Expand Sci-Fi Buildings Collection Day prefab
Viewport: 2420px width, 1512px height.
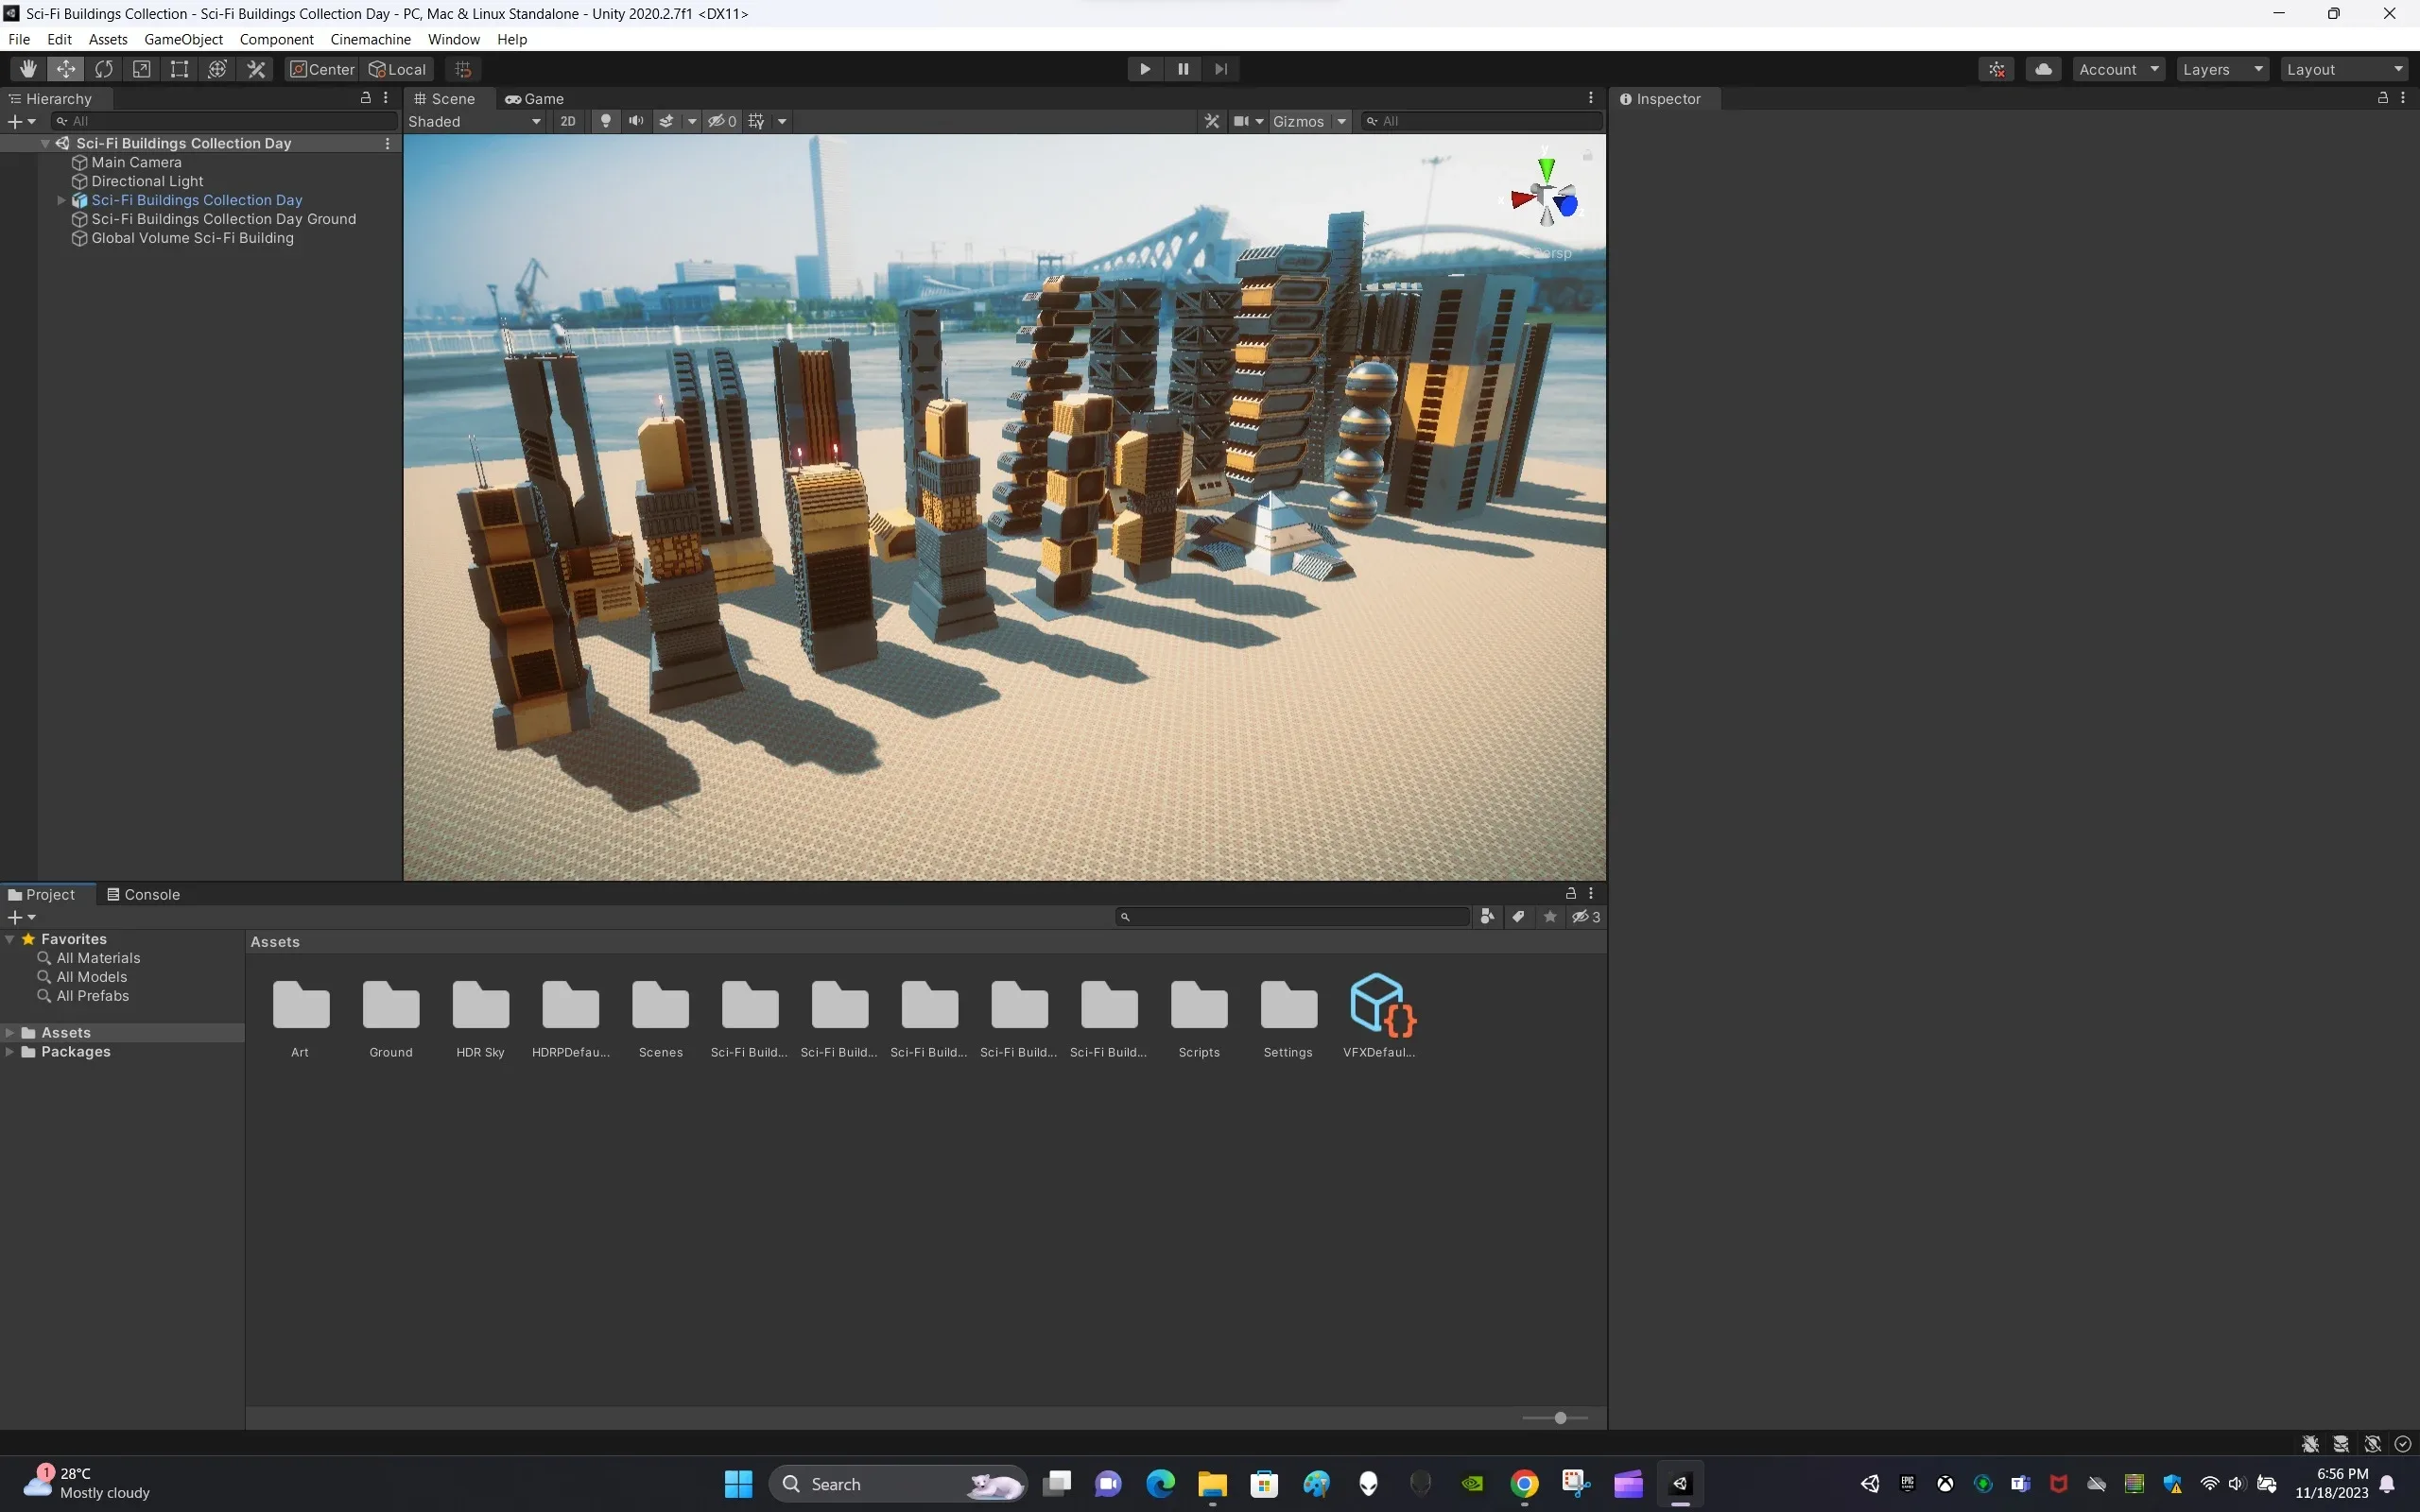[x=61, y=200]
